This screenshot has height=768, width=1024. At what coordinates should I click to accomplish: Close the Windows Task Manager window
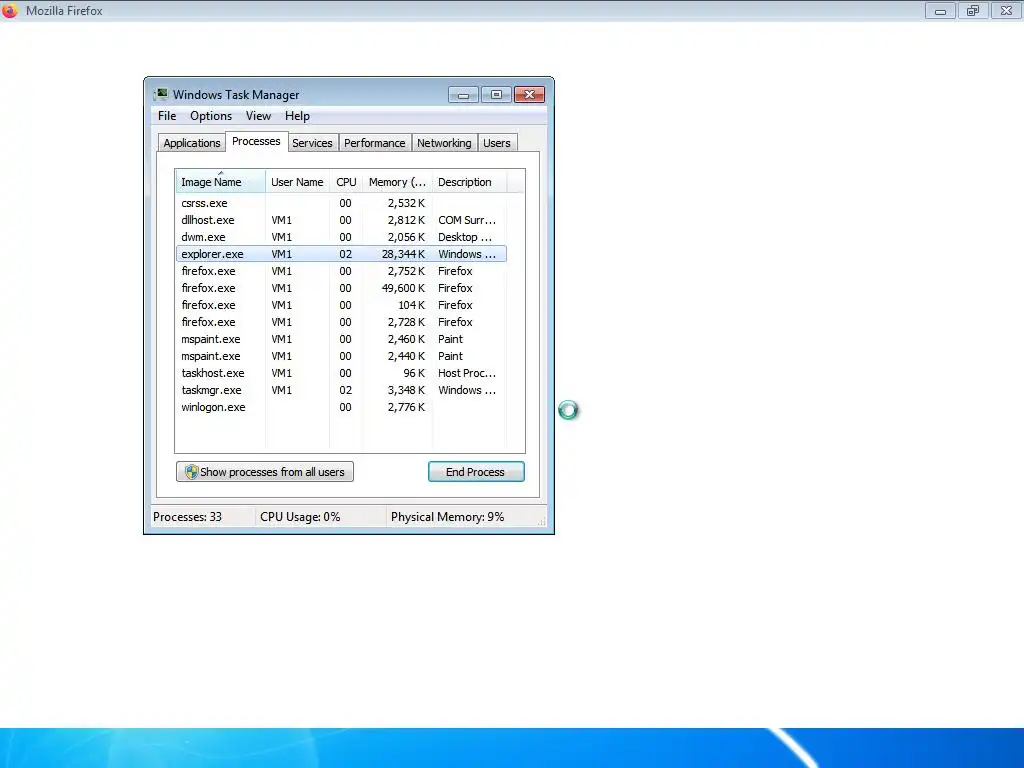530,95
